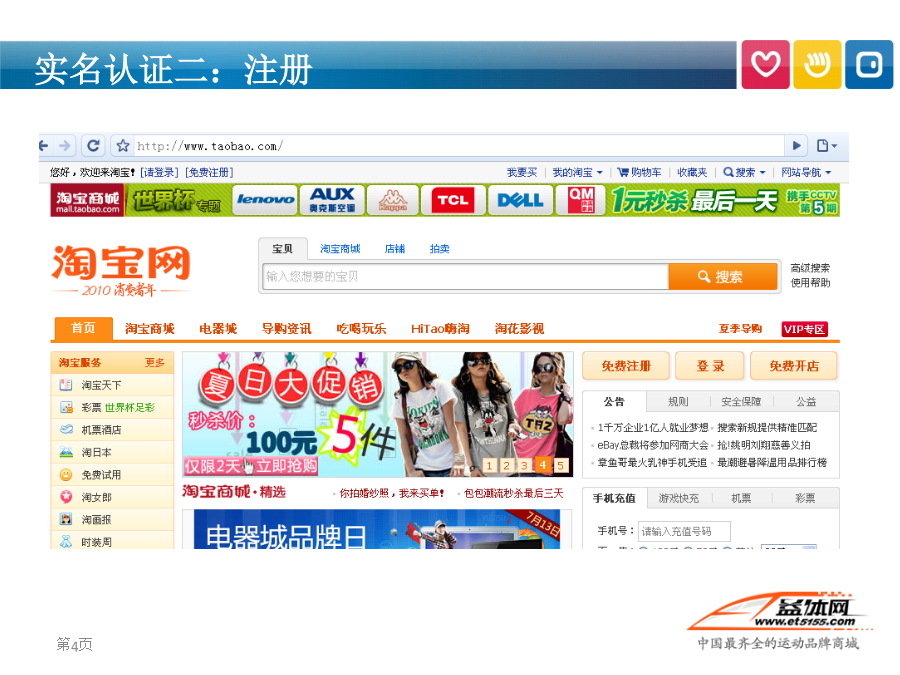Screen dimensions: 900x675
Task: Click the Kappa brand logo
Action: click(393, 200)
